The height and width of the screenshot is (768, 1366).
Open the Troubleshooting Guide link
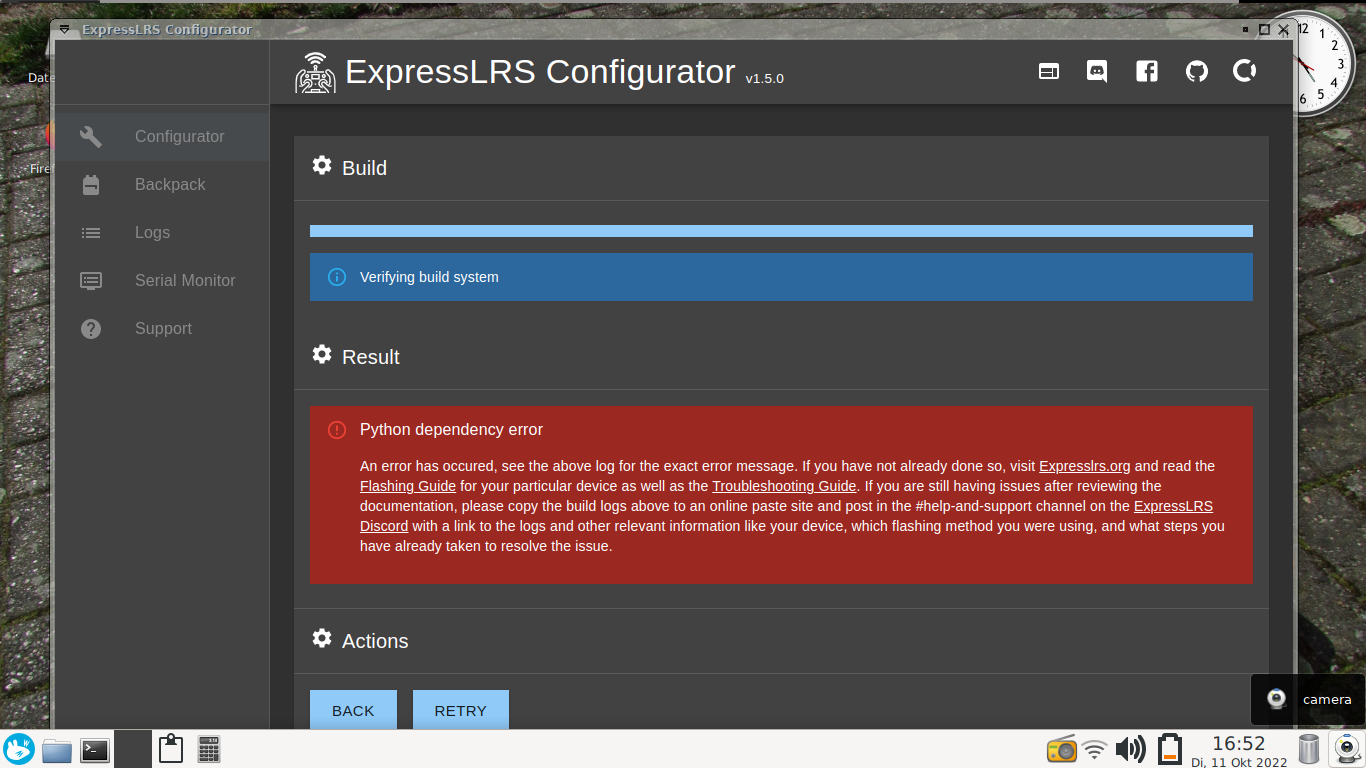coord(784,486)
